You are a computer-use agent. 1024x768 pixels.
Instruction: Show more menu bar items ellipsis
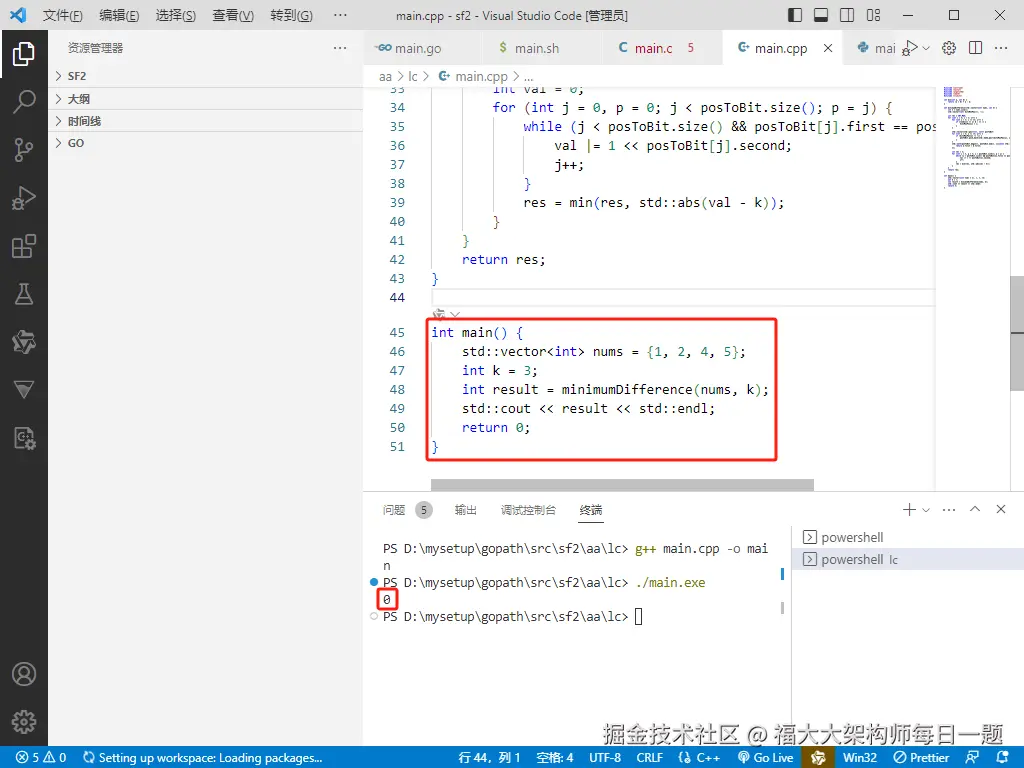point(340,15)
